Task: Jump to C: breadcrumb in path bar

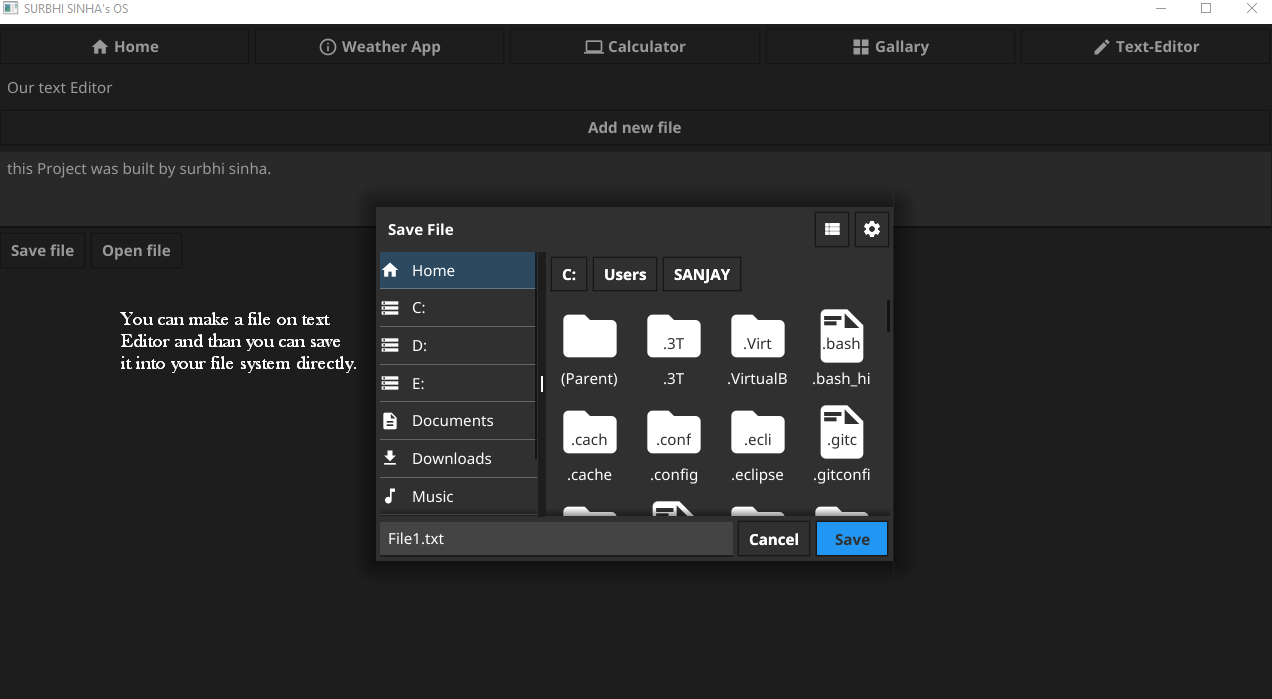Action: (x=568, y=274)
